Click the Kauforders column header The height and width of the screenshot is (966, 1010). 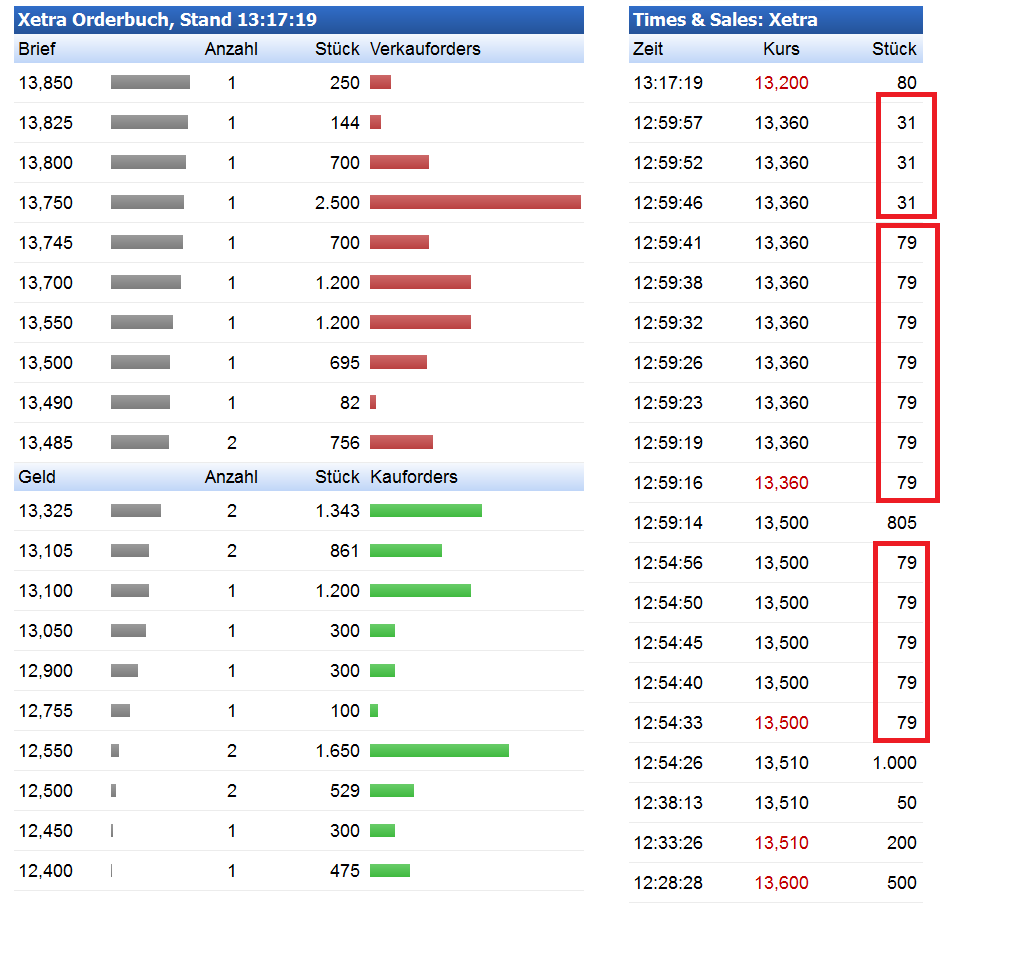[414, 477]
